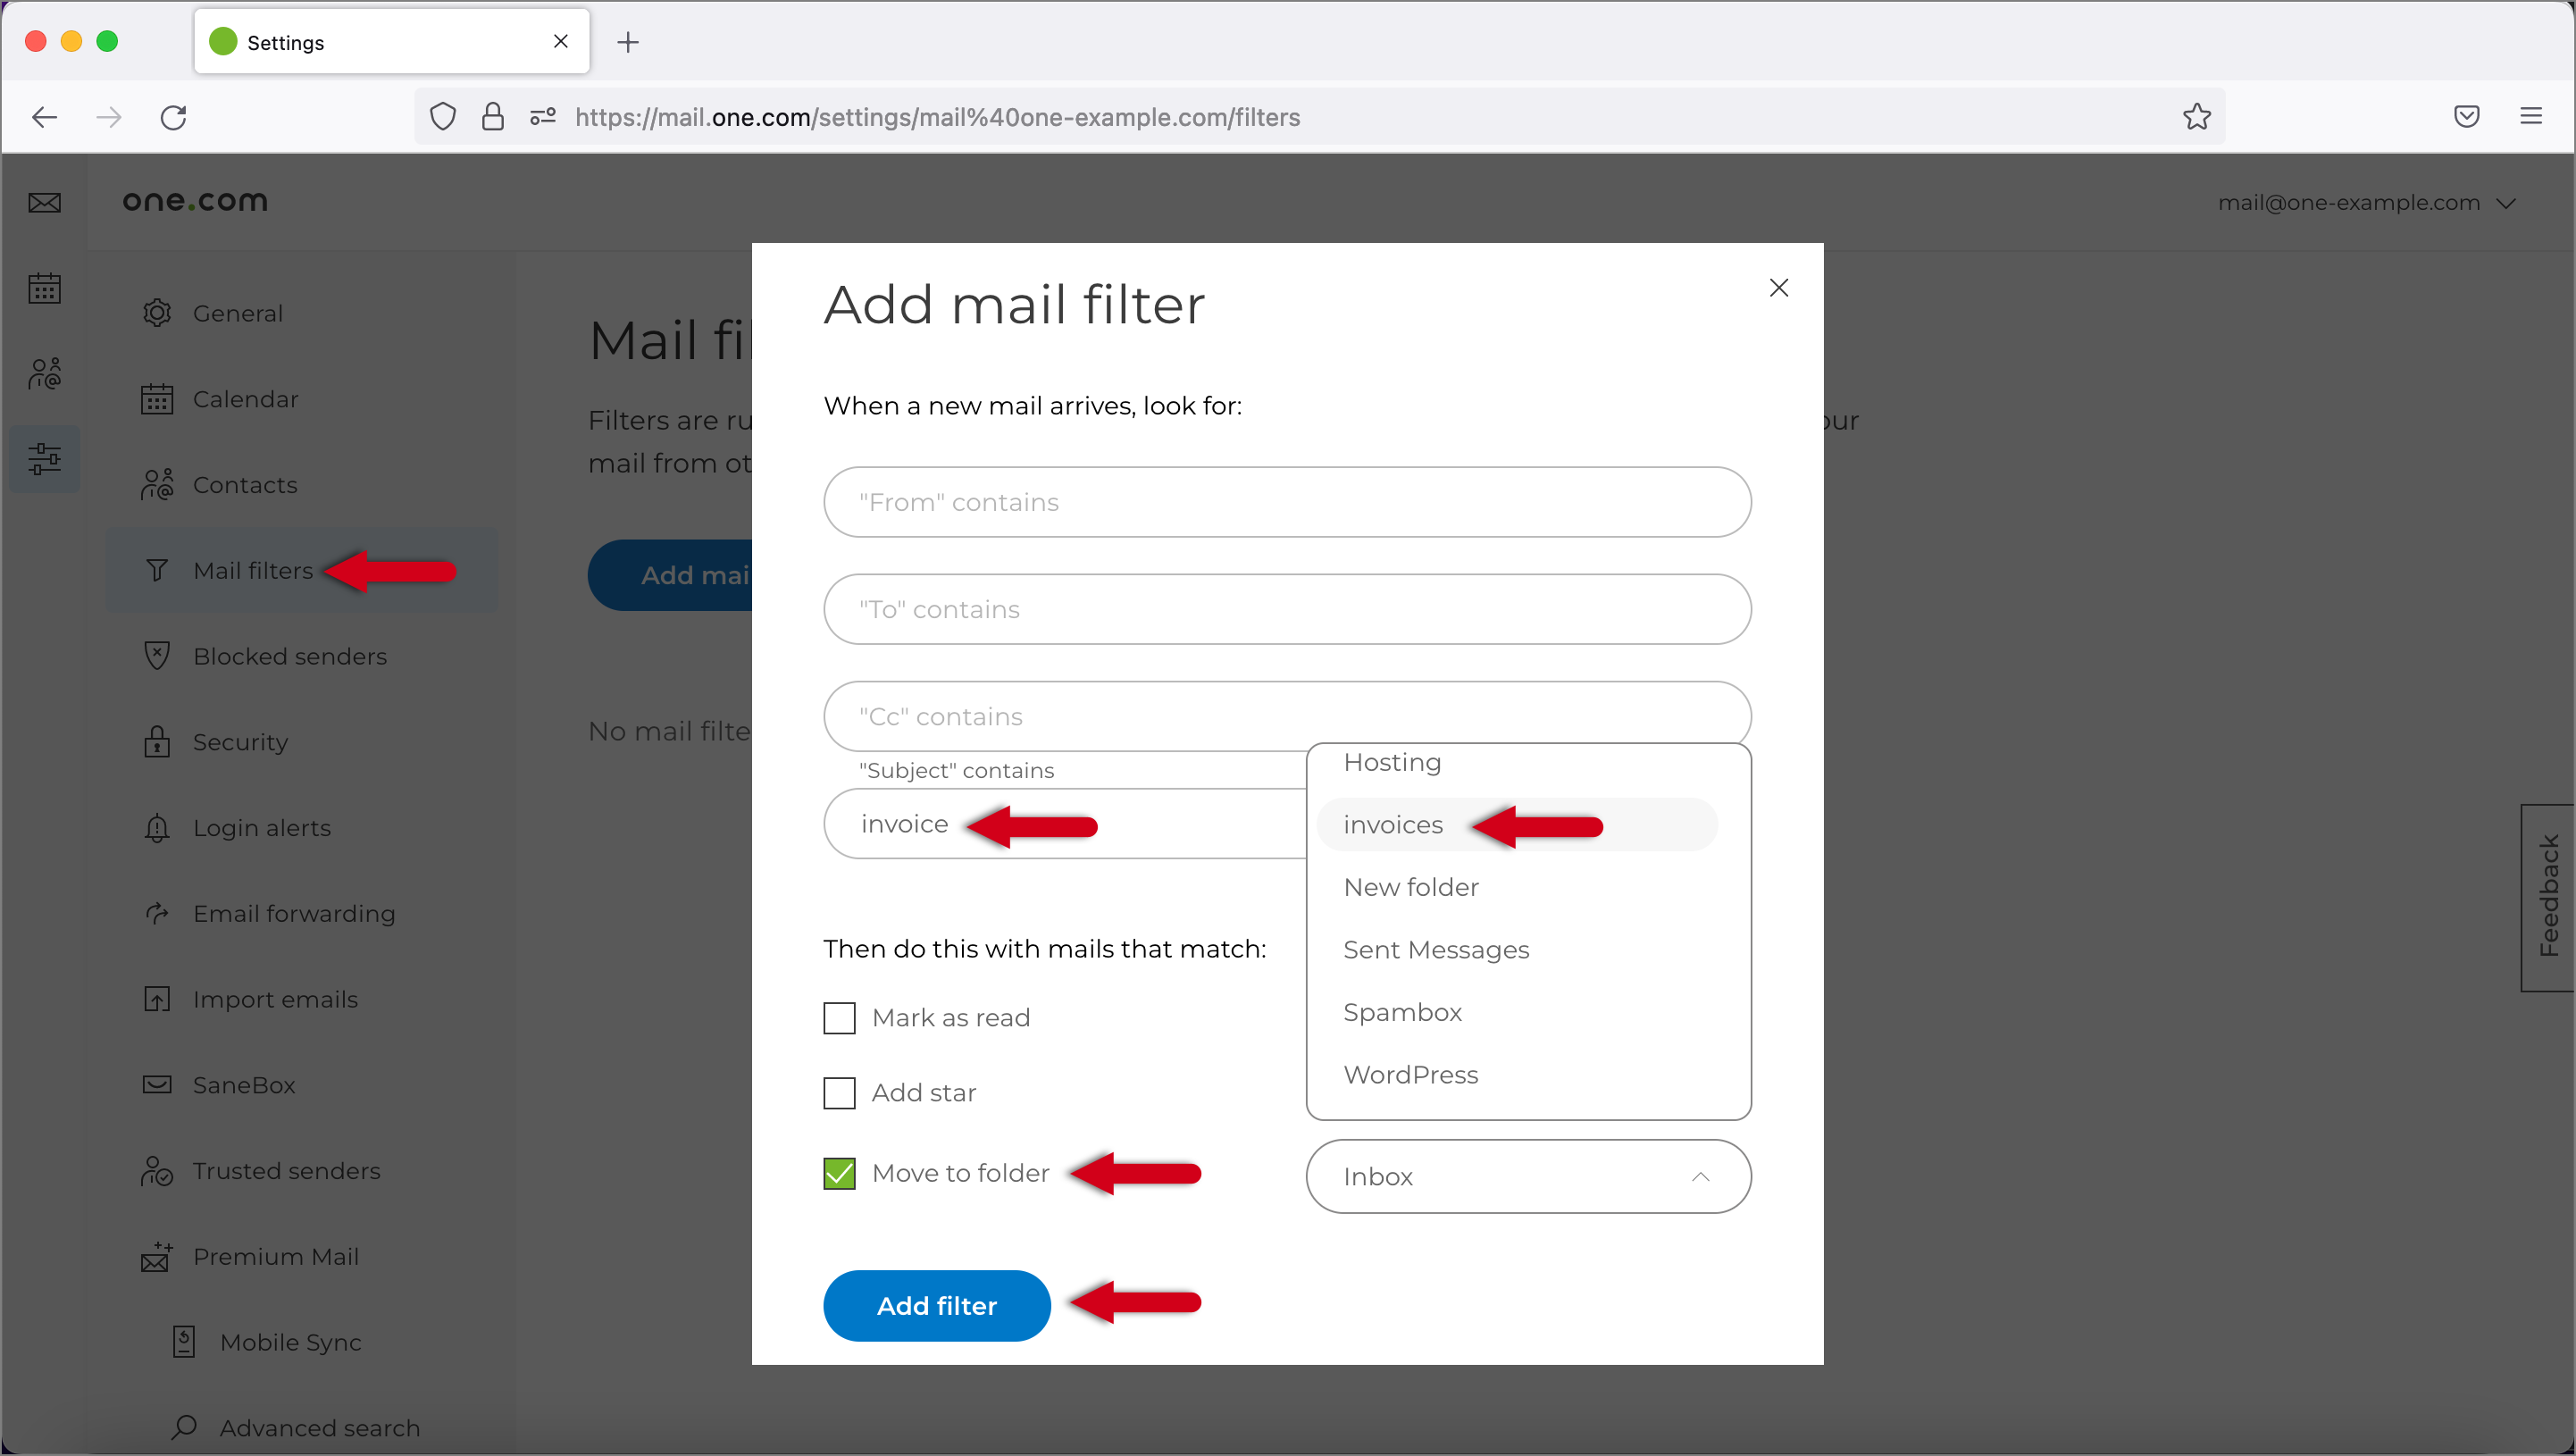
Task: Click the Security padlock icon in the settings list
Action: pyautogui.click(x=157, y=741)
